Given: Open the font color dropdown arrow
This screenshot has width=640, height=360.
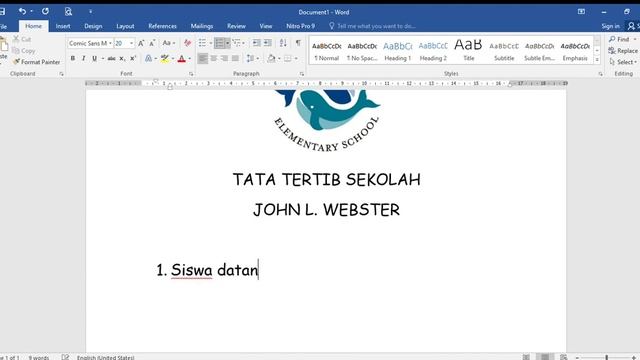Looking at the screenshot, I should [x=189, y=58].
